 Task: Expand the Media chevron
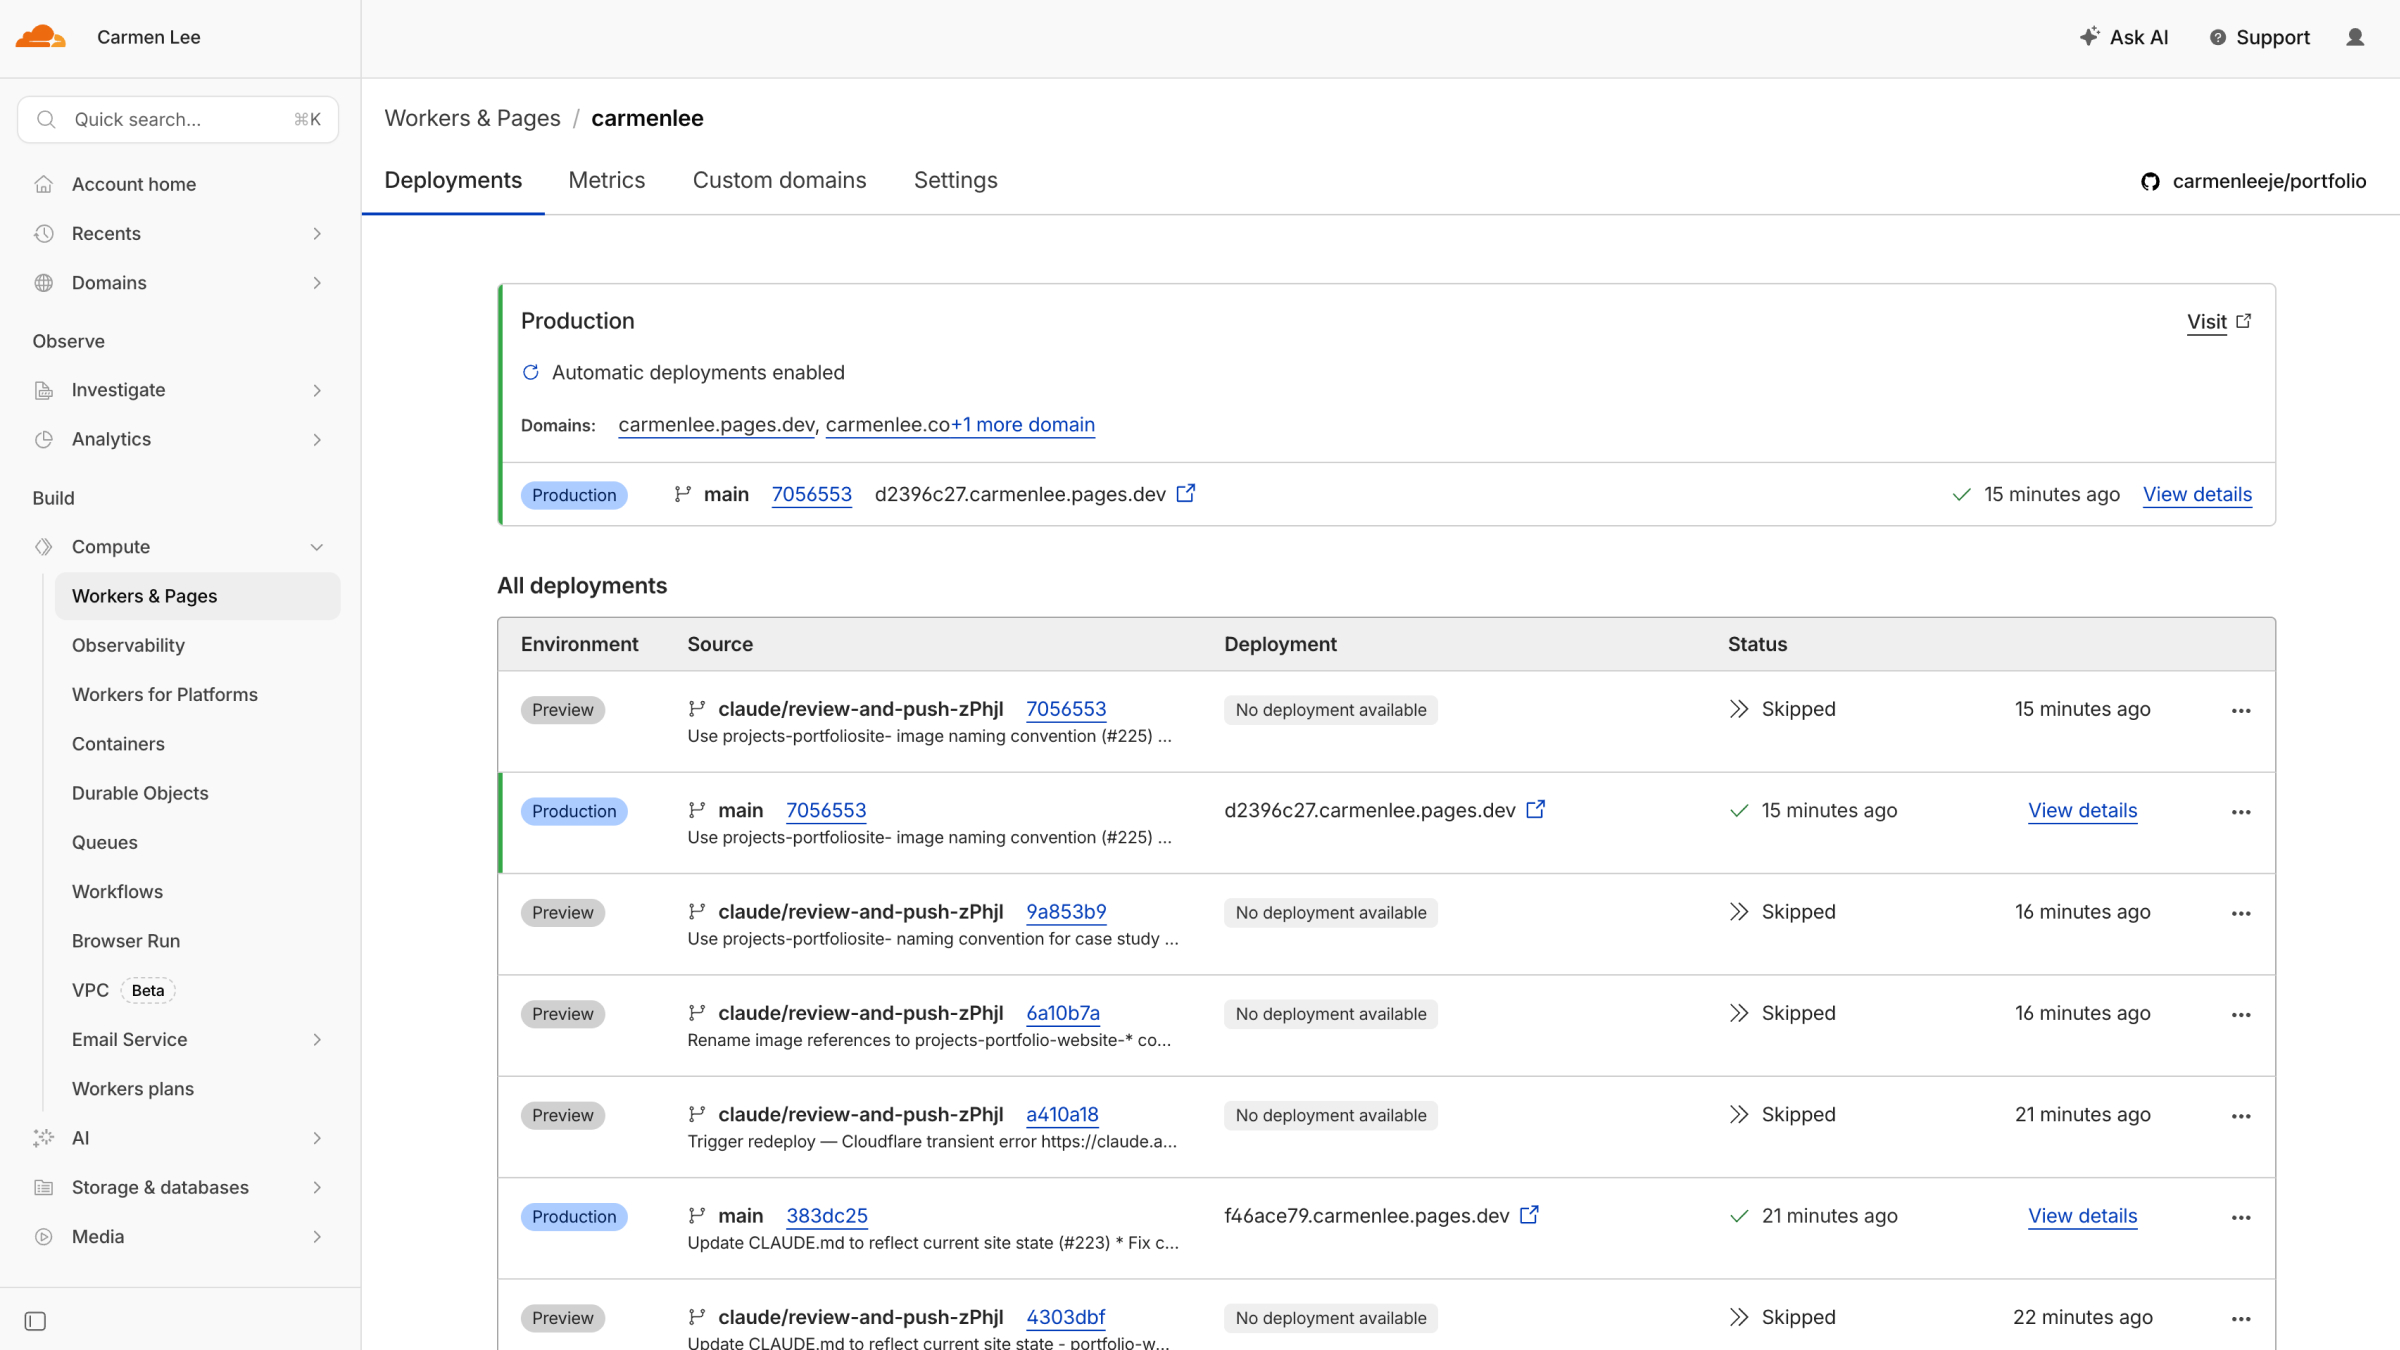click(x=317, y=1236)
